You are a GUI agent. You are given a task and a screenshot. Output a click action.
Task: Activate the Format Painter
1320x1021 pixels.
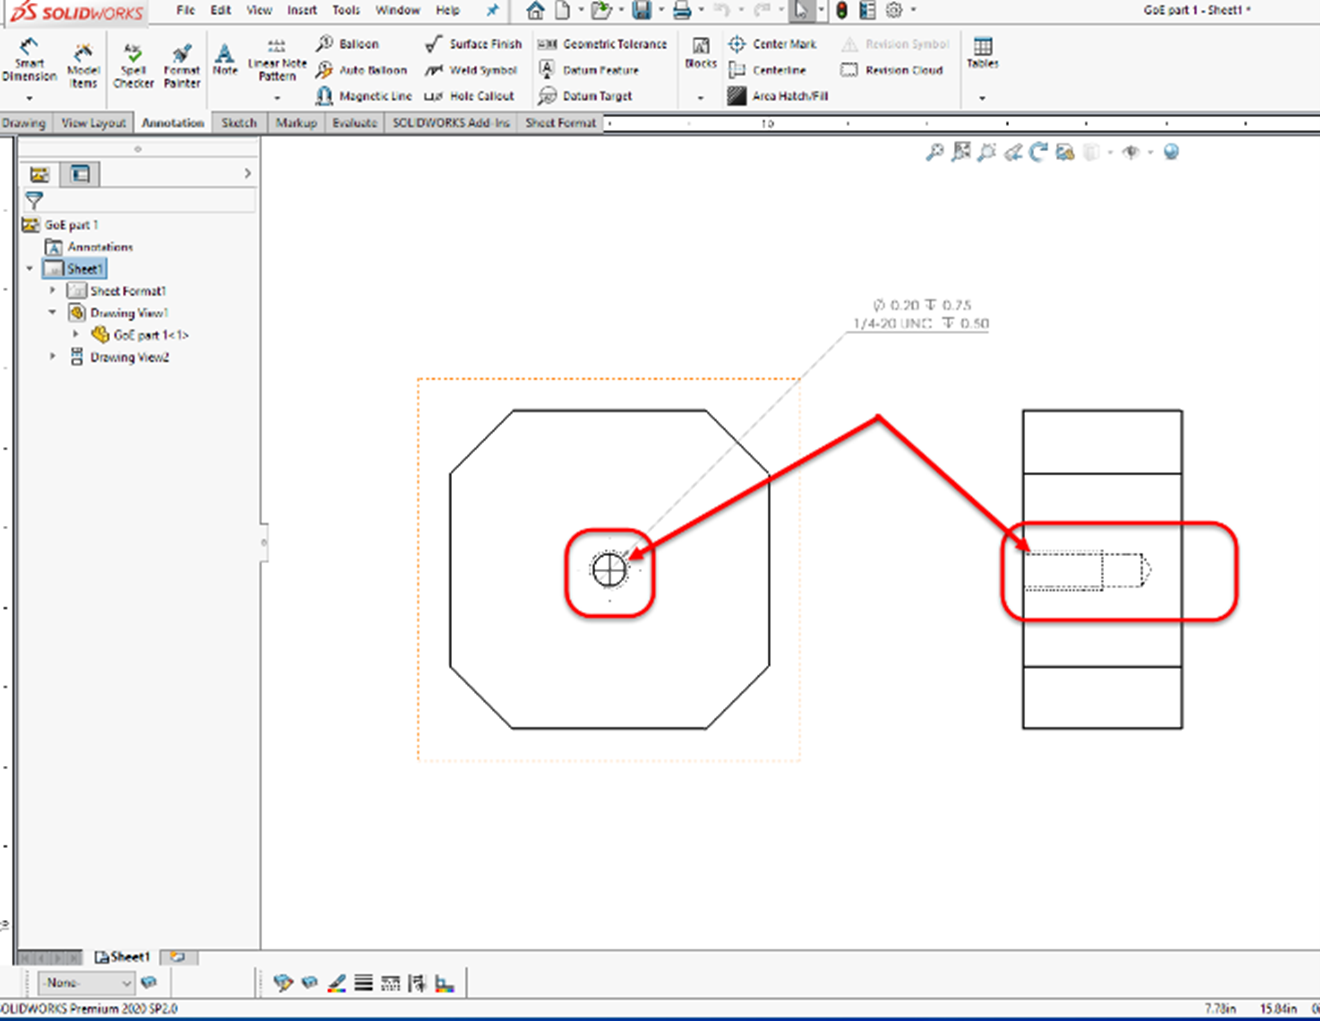[181, 62]
